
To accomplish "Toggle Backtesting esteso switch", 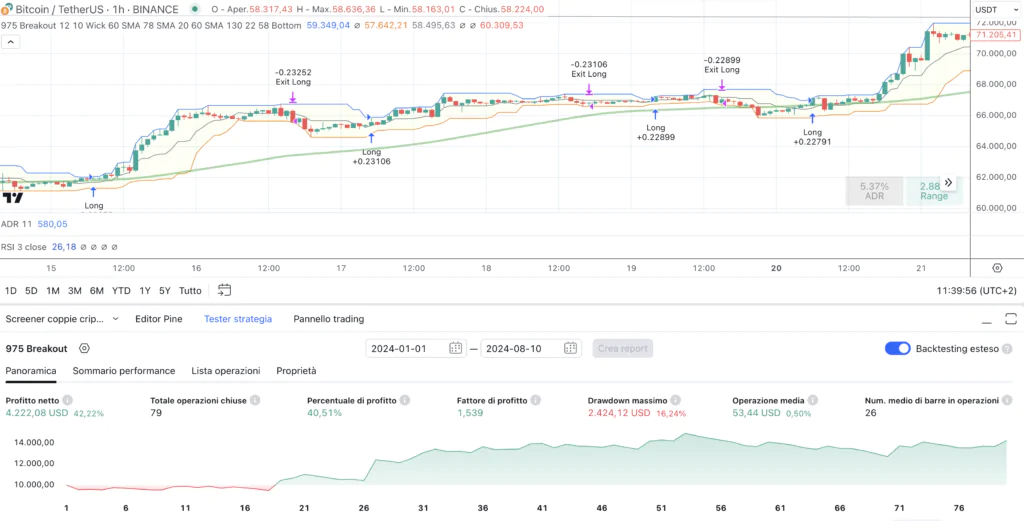I will tap(897, 349).
